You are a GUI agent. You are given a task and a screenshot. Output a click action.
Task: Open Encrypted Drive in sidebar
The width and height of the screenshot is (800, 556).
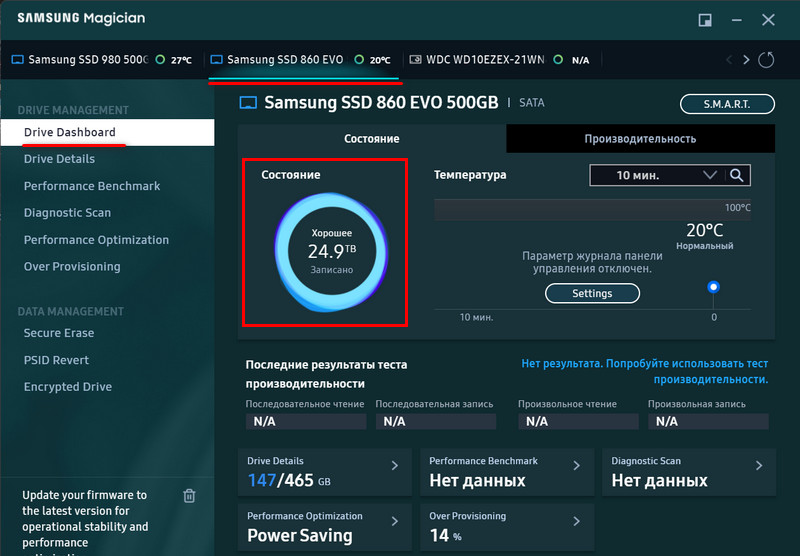coord(67,387)
